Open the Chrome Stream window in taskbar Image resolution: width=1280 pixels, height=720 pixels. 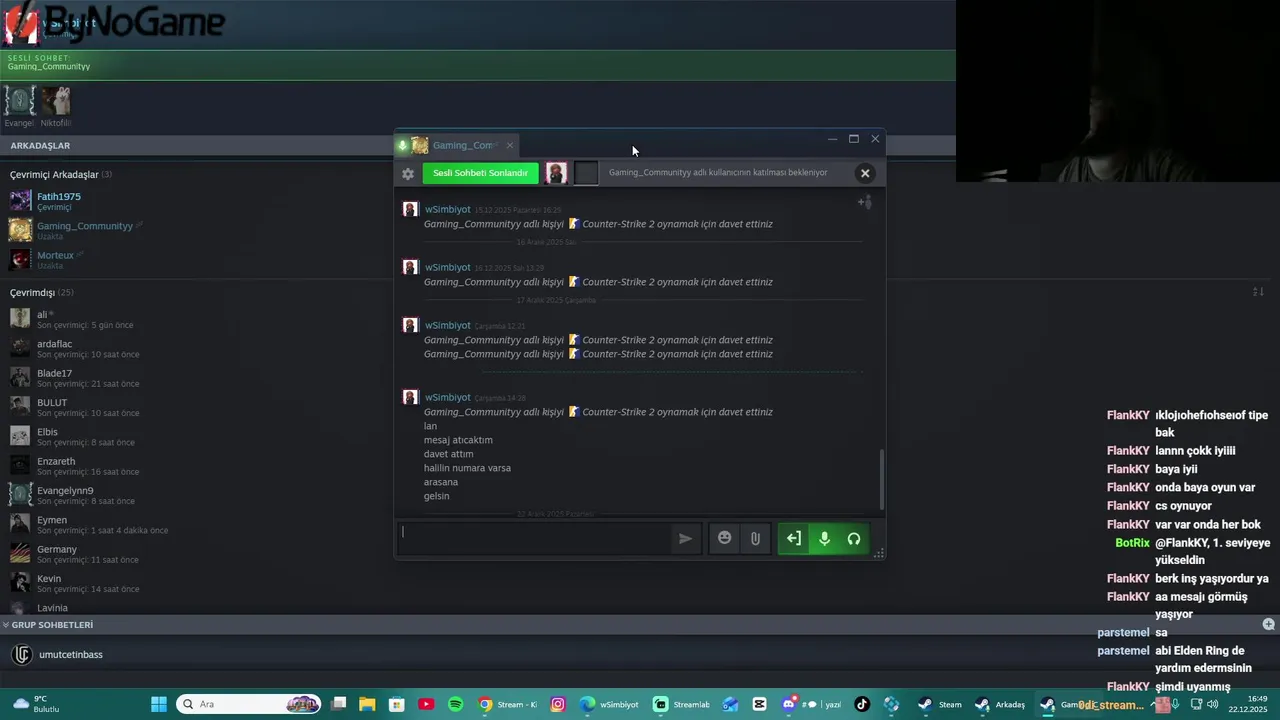(x=508, y=704)
